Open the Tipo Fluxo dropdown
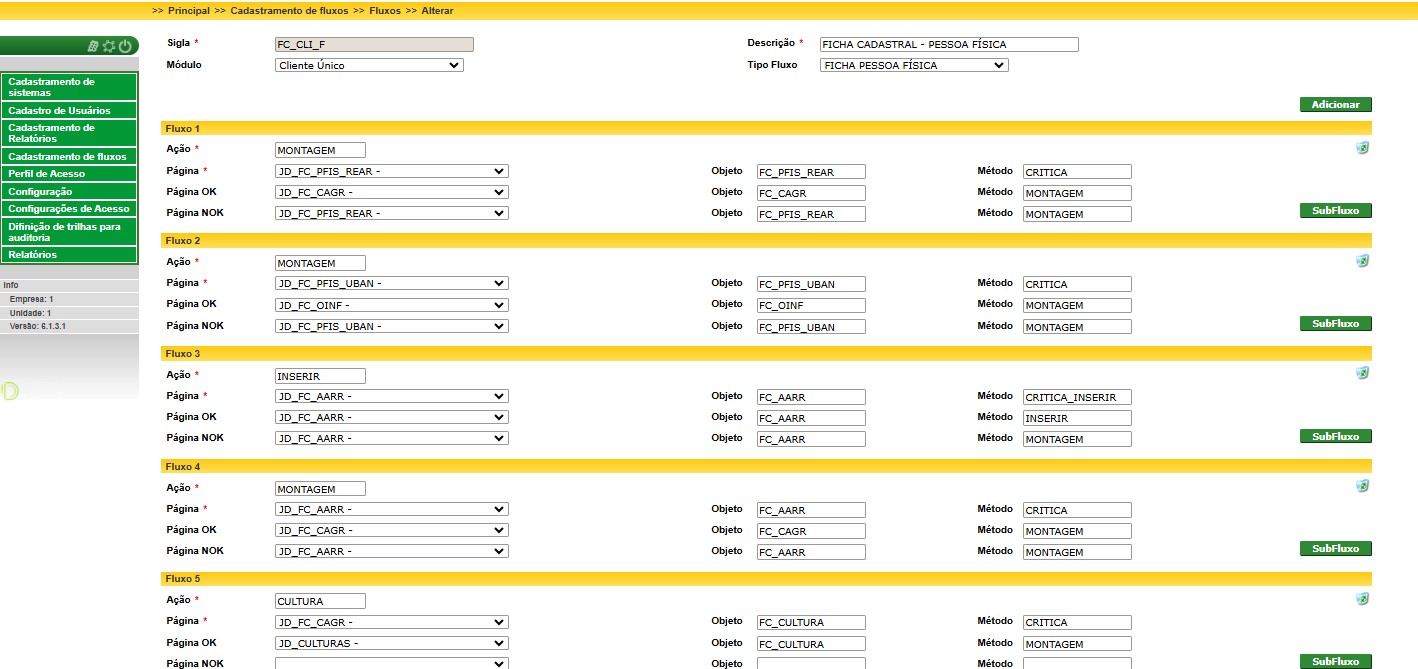 pos(914,65)
